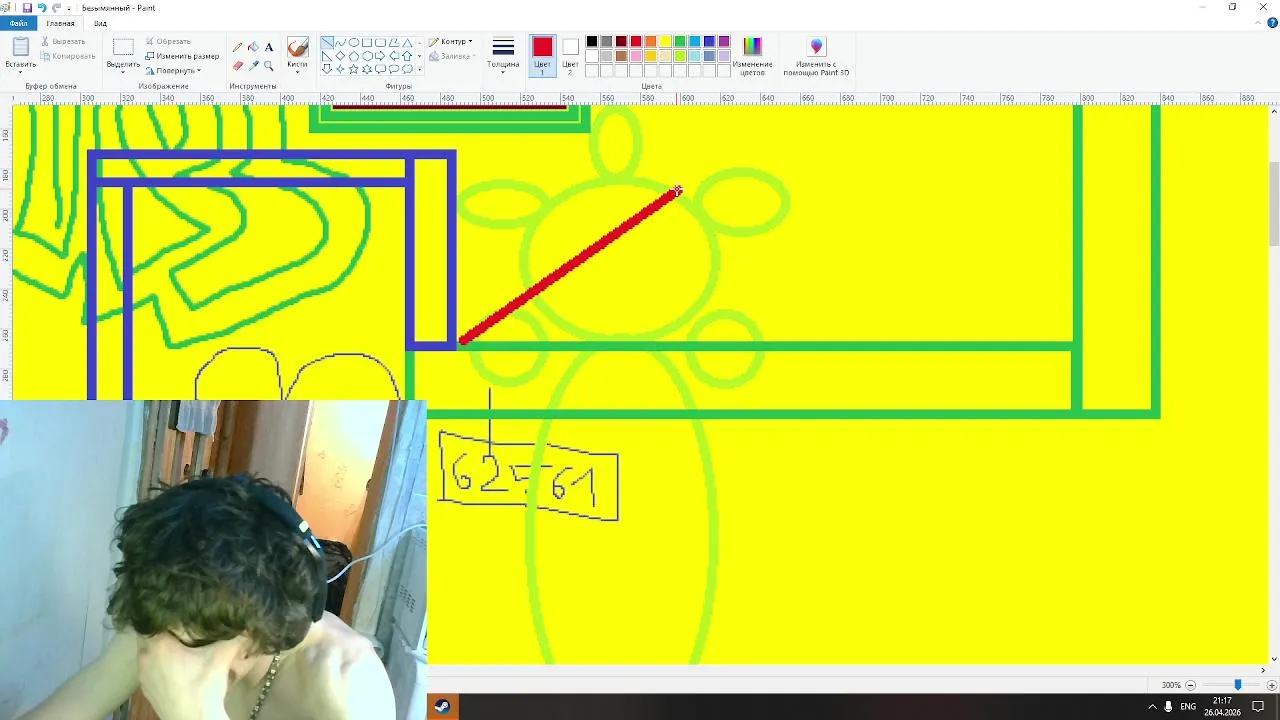This screenshot has height=720, width=1280.
Task: Click zoom in plus button
Action: [1272, 685]
